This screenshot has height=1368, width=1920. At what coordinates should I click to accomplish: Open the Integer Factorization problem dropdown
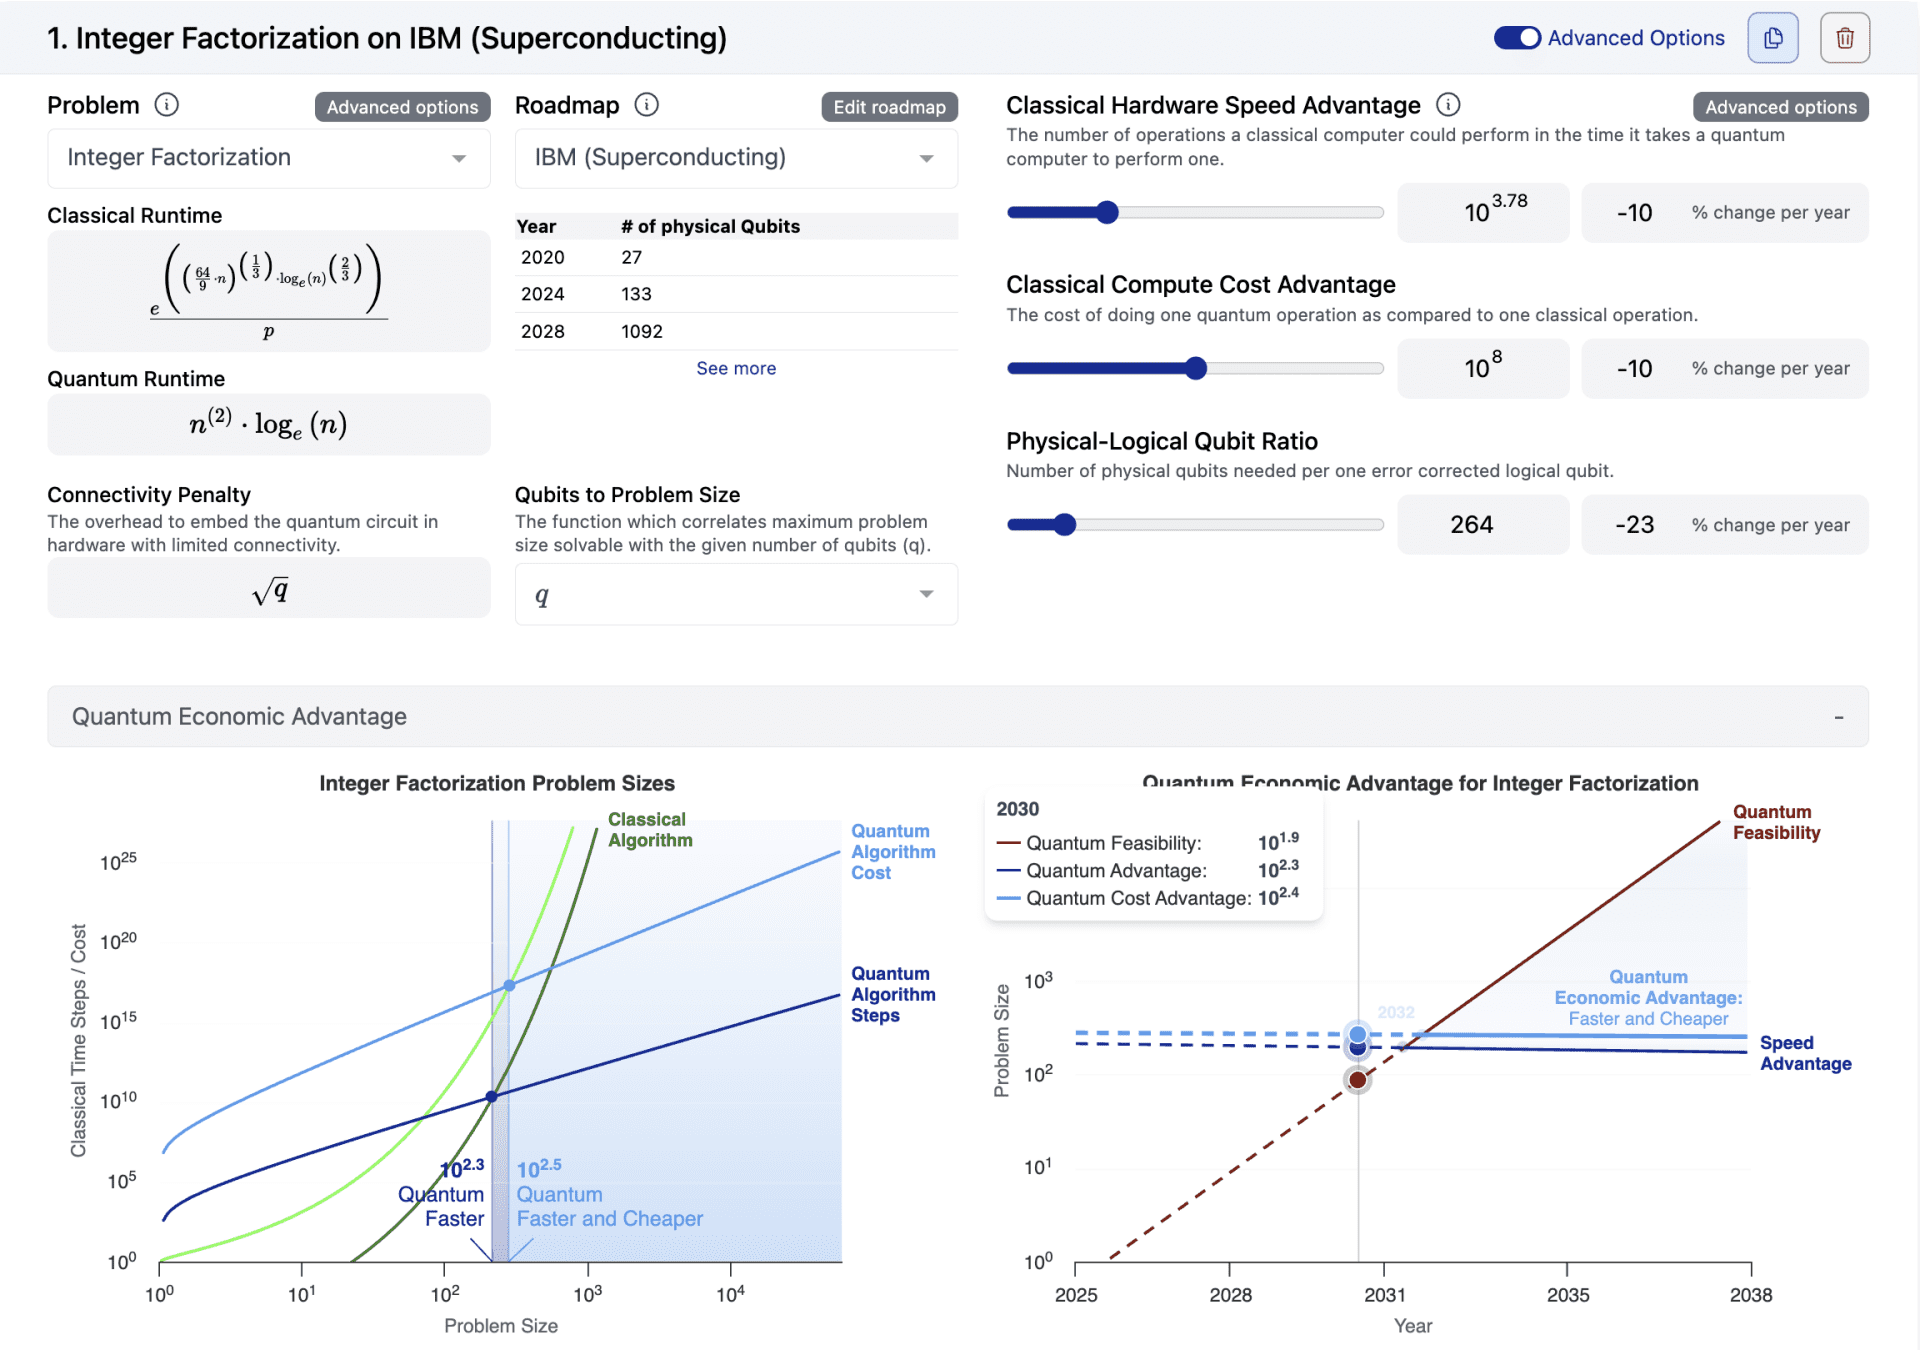(268, 157)
